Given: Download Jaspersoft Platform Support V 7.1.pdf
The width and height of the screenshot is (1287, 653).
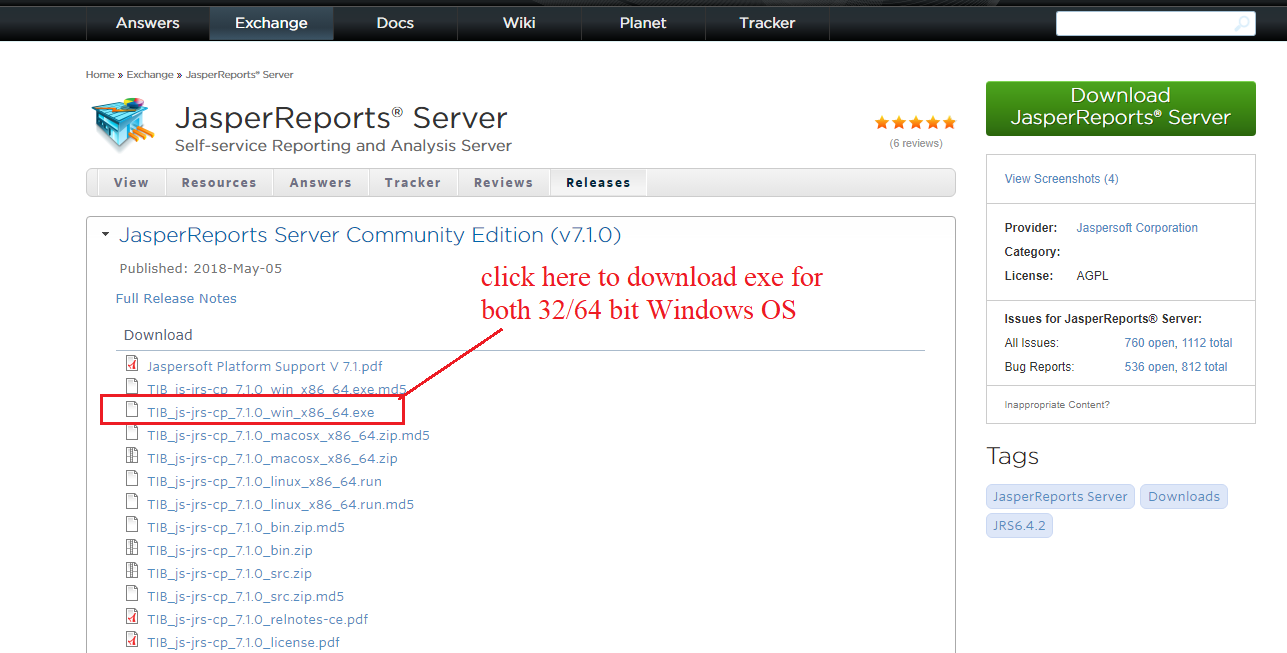Looking at the screenshot, I should click(x=264, y=366).
